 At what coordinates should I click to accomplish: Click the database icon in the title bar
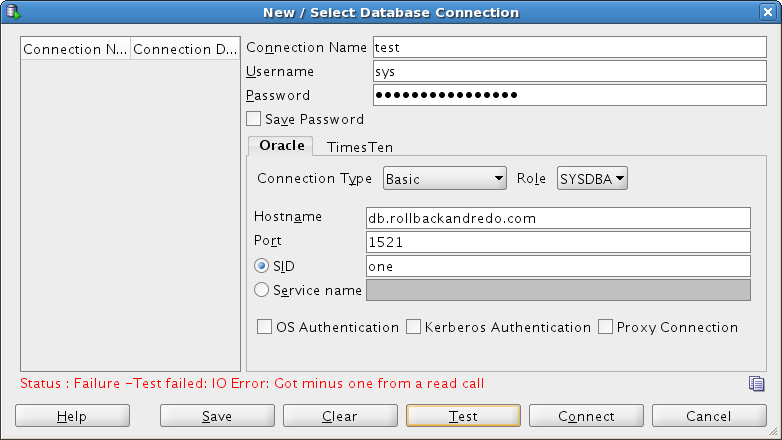point(14,12)
